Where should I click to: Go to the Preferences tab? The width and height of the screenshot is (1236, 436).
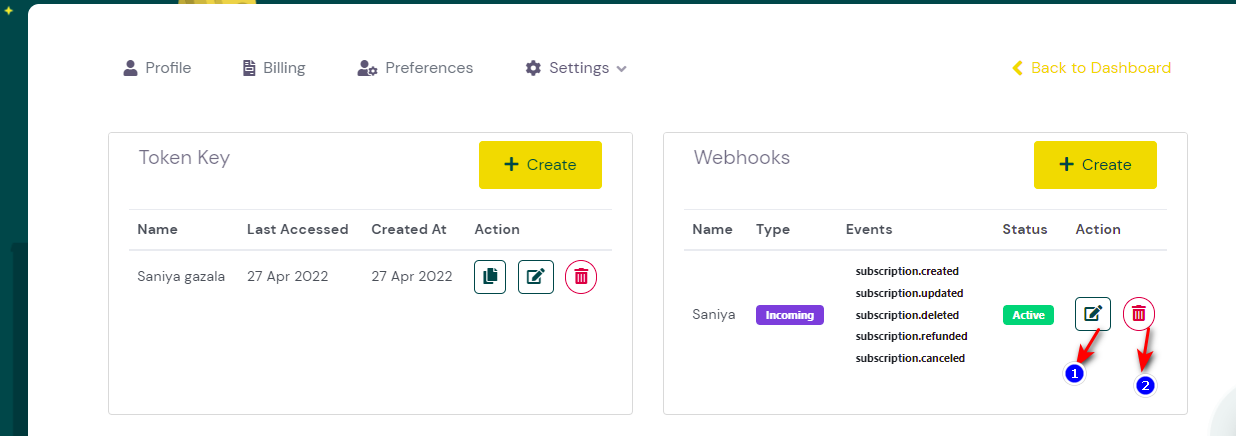click(415, 68)
